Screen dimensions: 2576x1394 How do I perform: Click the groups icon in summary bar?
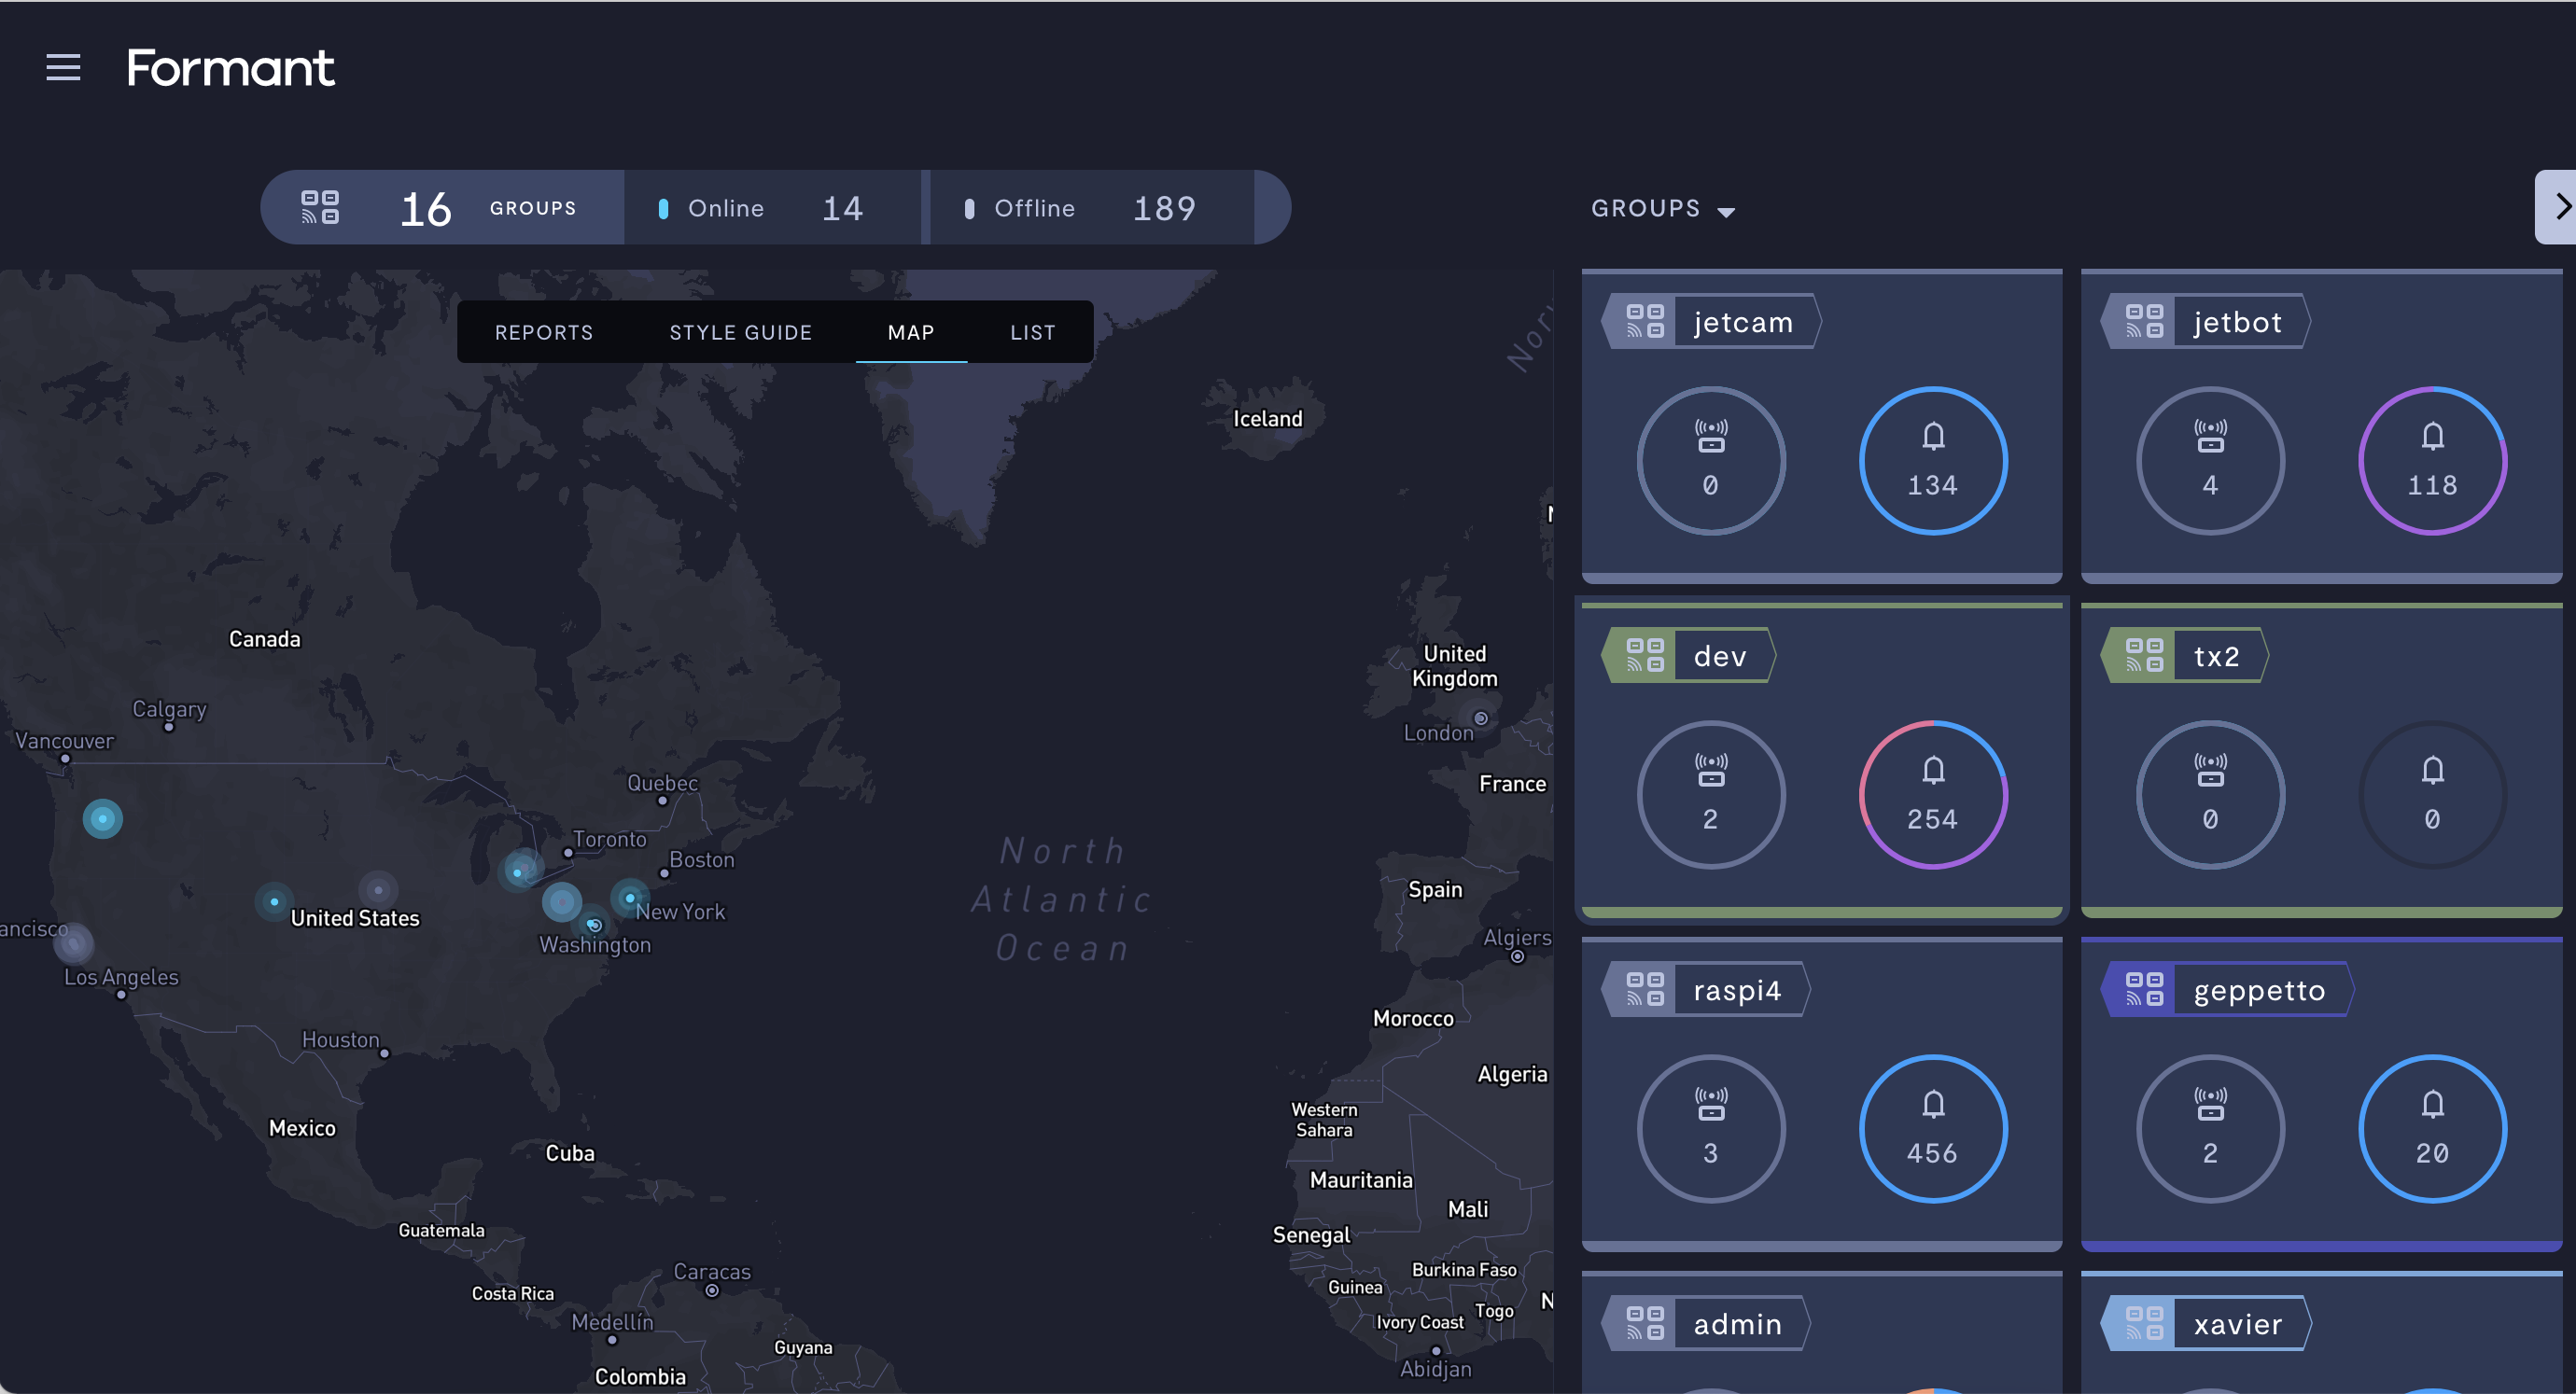click(320, 207)
